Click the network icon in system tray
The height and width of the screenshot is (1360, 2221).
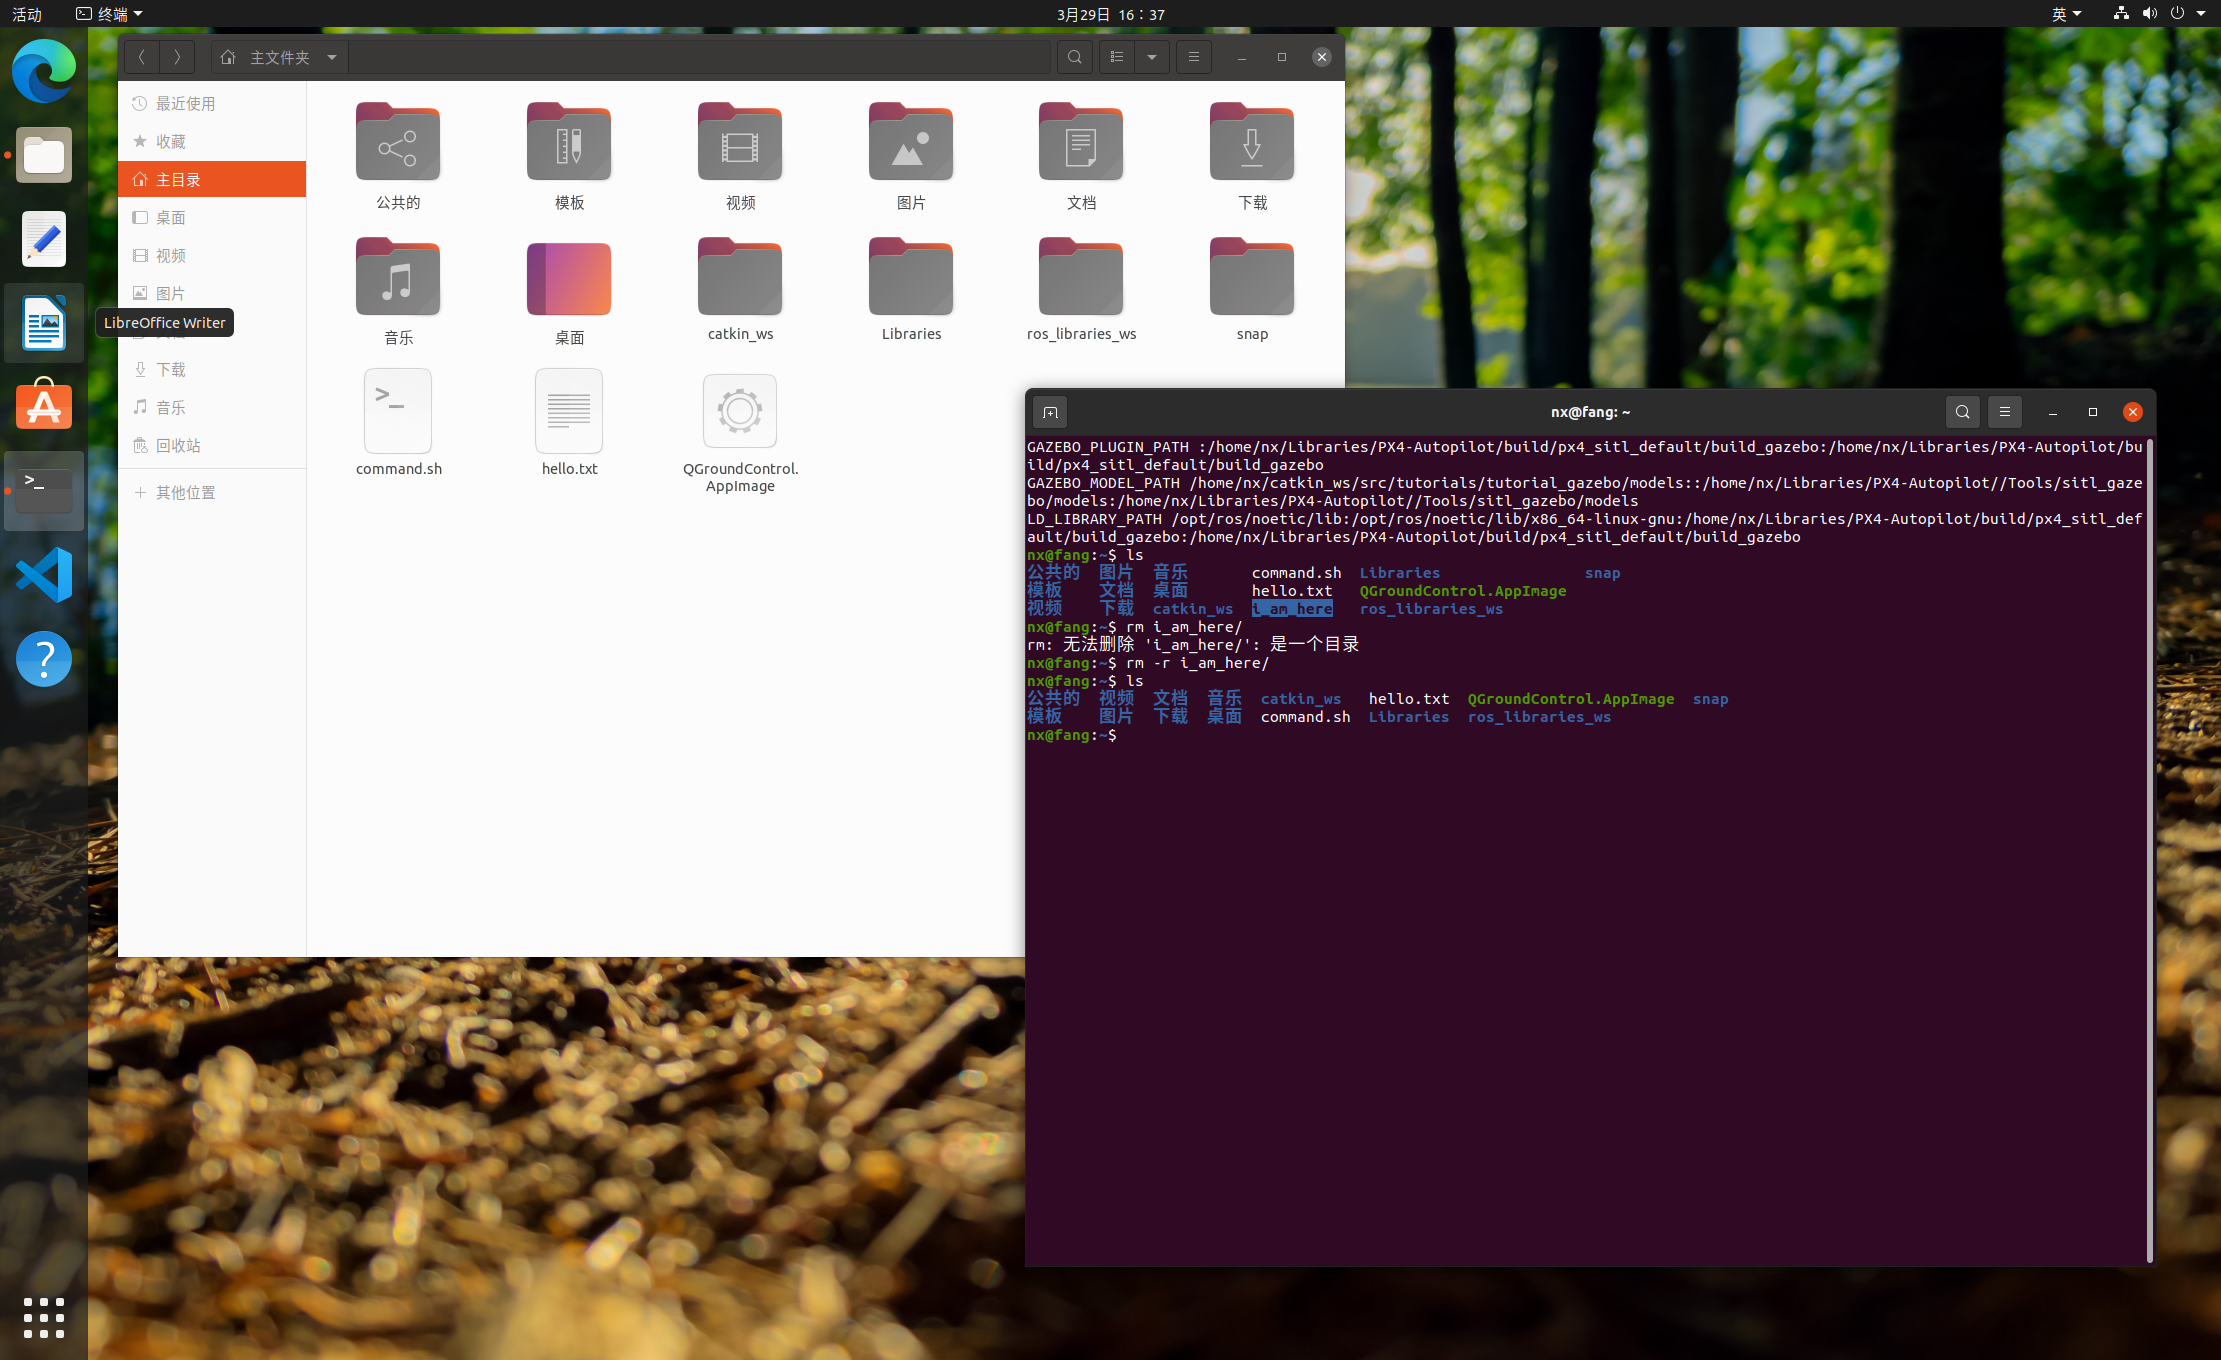pos(2121,14)
